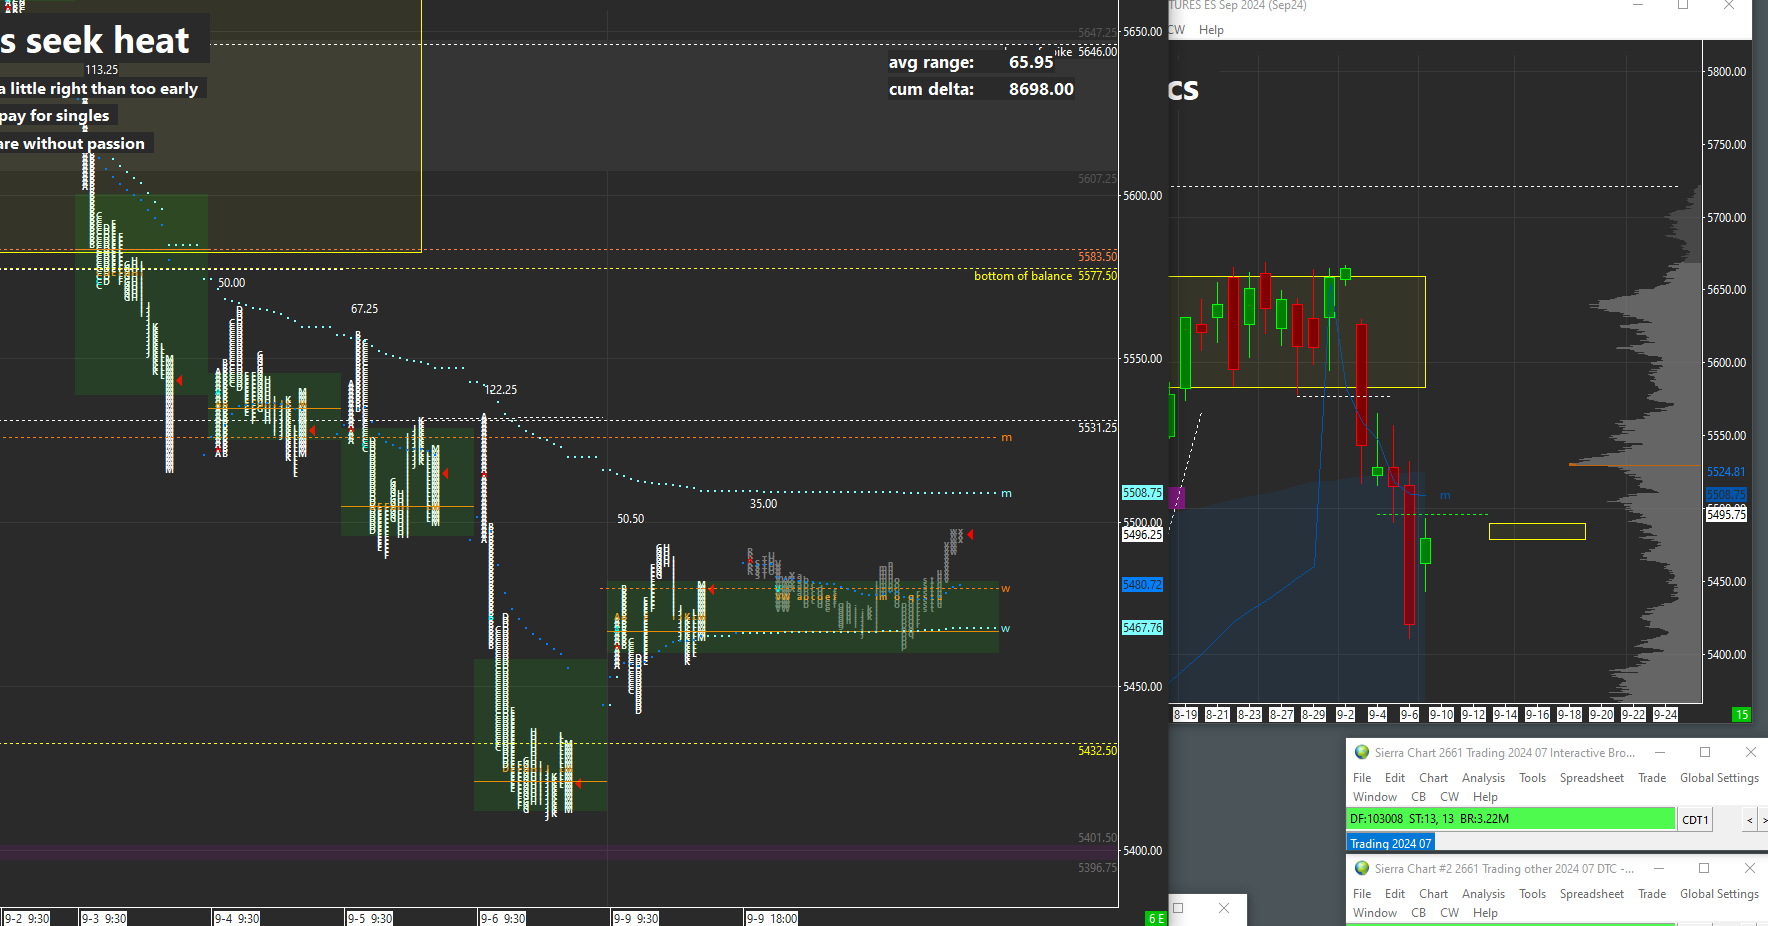The height and width of the screenshot is (926, 1768).
Task: Open Help menu in Sierra Chart #2 window
Action: point(1485,913)
